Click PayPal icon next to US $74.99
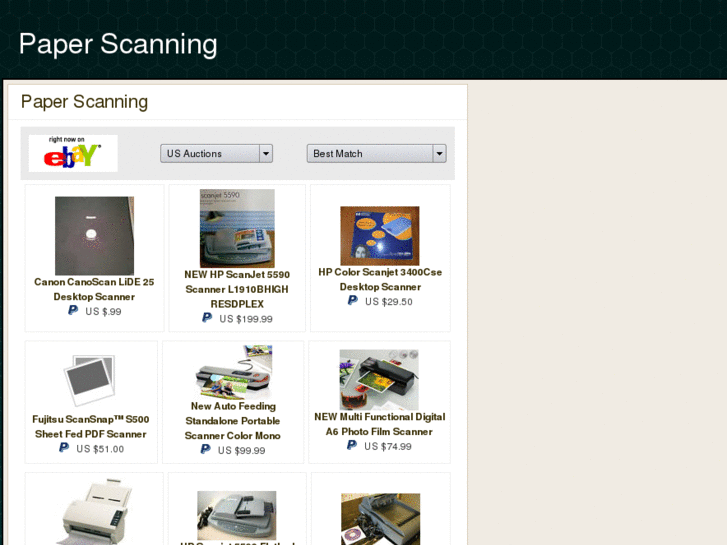Screen dimensions: 727x545 (352, 445)
